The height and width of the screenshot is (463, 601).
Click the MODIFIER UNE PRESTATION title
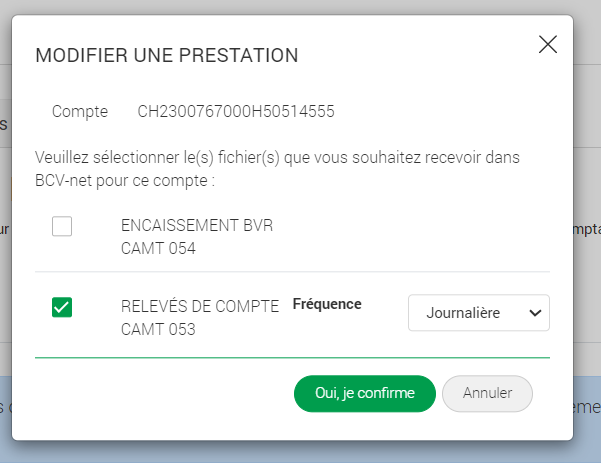tap(167, 56)
